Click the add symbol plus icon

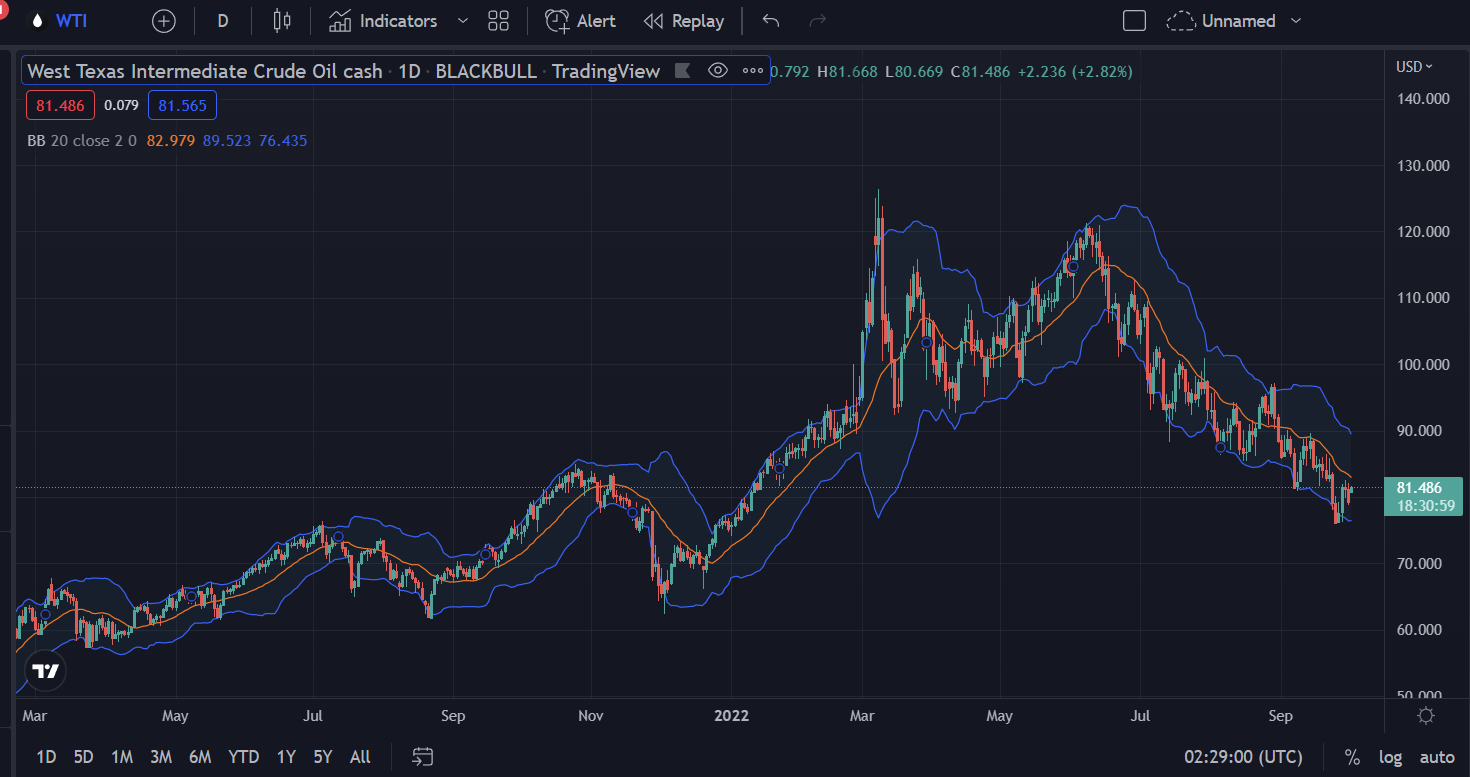point(163,21)
